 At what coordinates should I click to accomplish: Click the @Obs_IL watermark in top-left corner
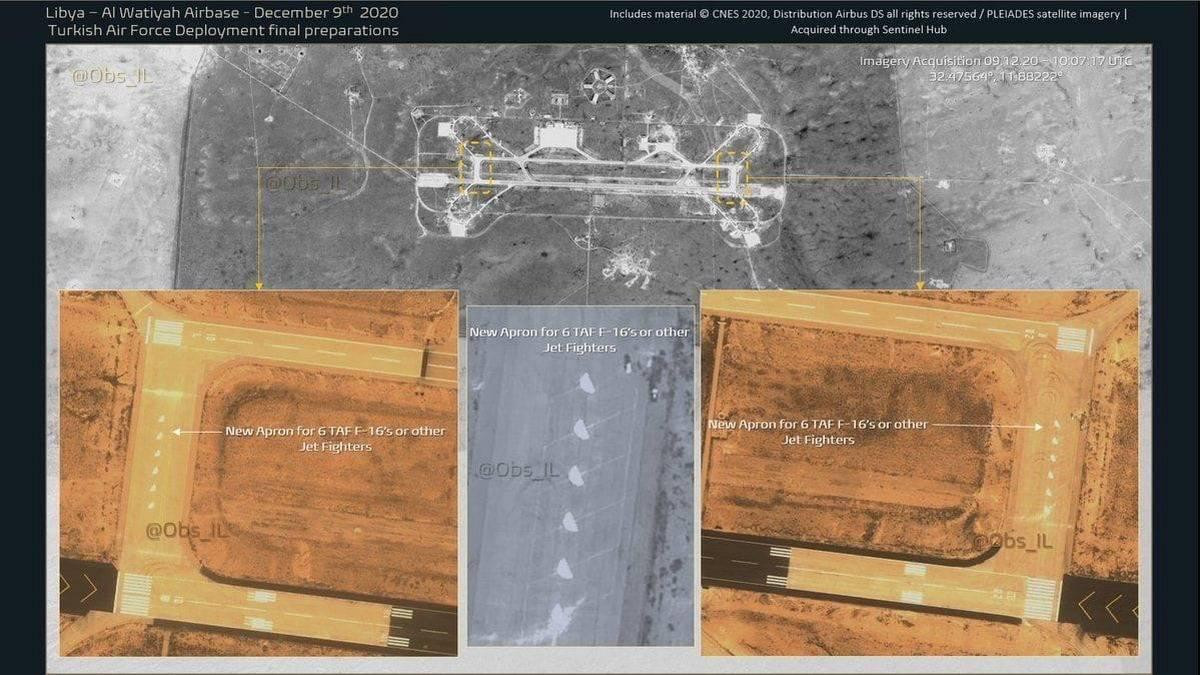(x=111, y=78)
